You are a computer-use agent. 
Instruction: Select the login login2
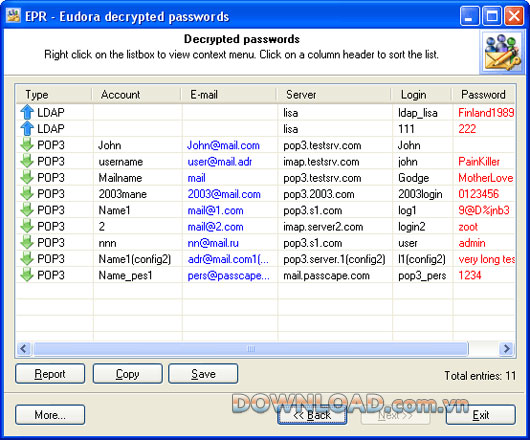click(411, 226)
